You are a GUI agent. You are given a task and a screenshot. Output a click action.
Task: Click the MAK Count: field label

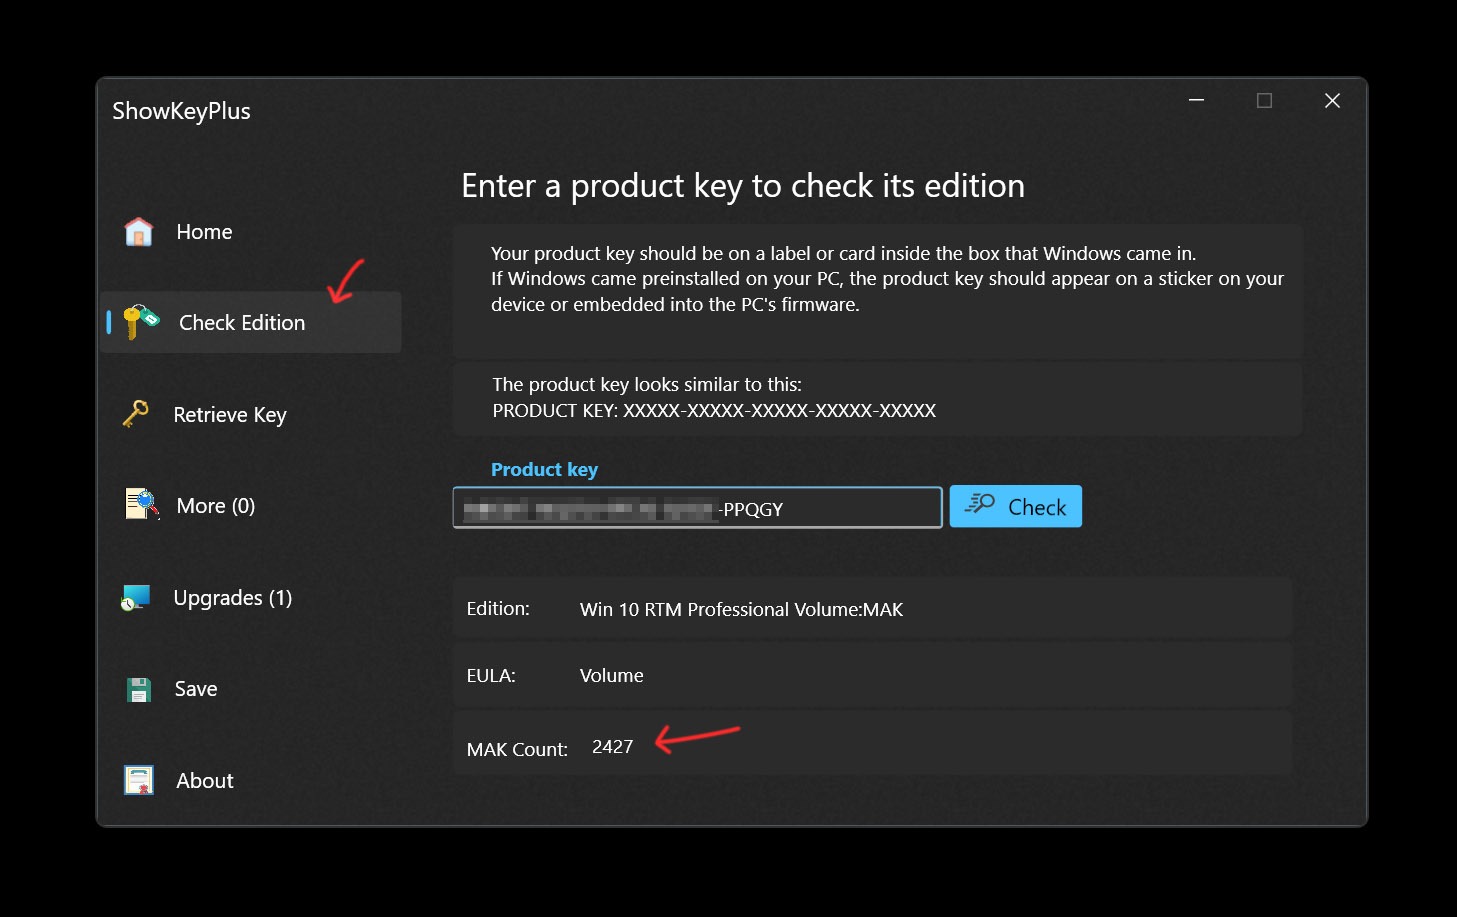click(517, 749)
